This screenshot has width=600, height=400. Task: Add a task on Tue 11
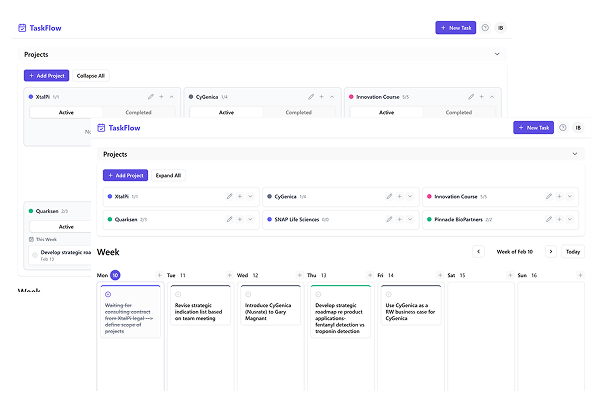pyautogui.click(x=229, y=275)
